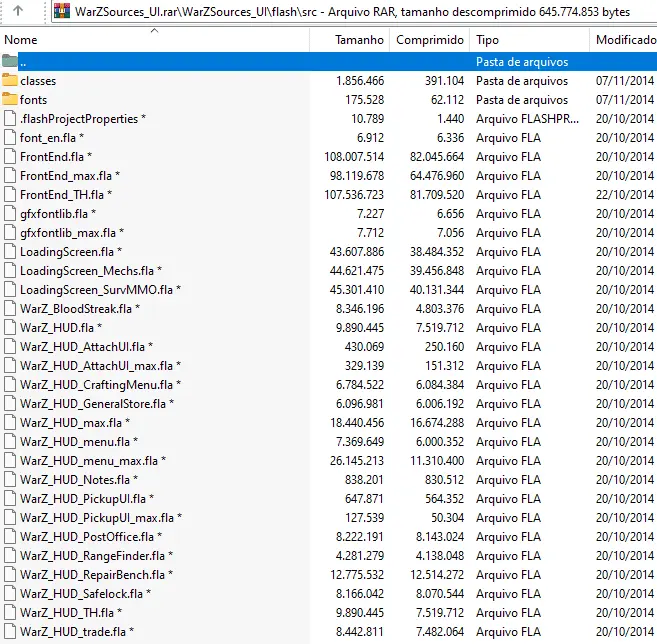The image size is (657, 644).
Task: Click date 22/10/2014 of FrontEnd_TH.fla
Action: [x=625, y=194]
